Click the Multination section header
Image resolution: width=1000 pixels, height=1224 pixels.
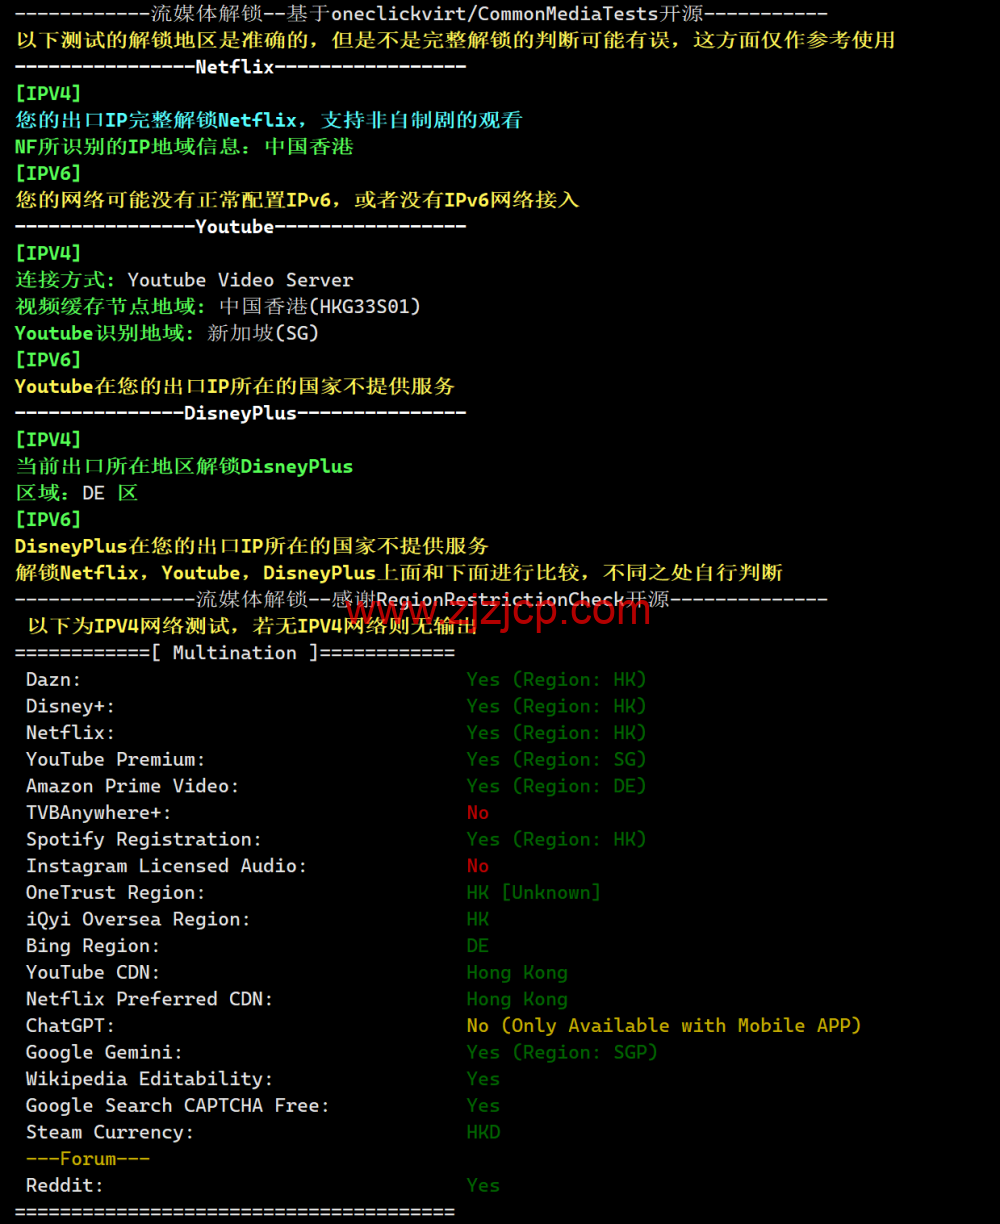[234, 652]
